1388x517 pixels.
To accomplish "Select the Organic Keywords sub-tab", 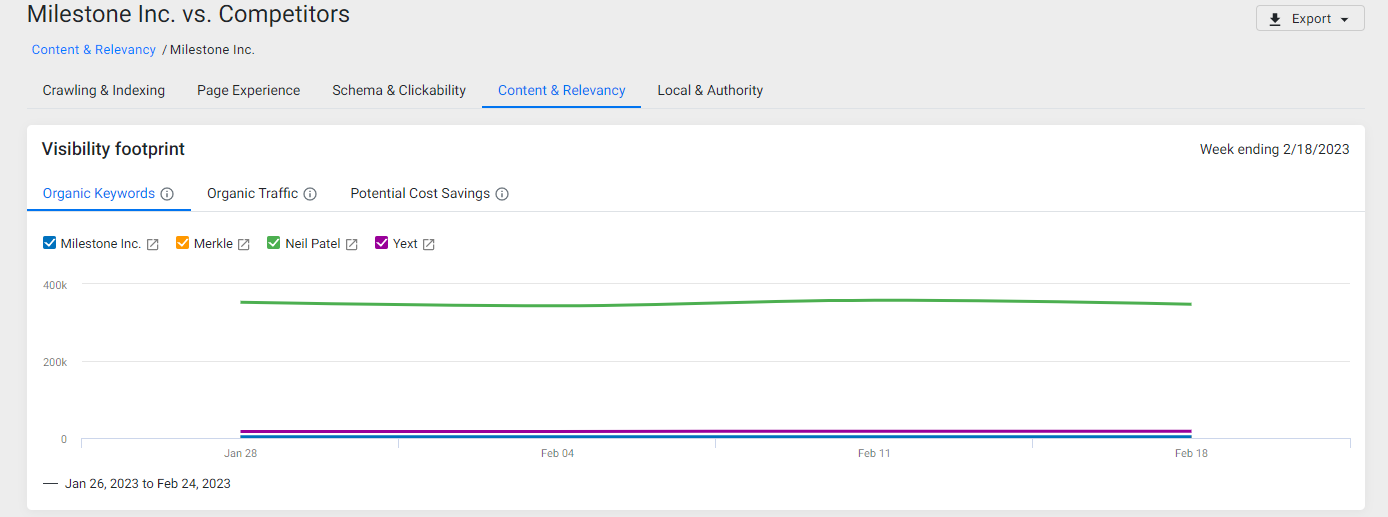I will (x=99, y=193).
